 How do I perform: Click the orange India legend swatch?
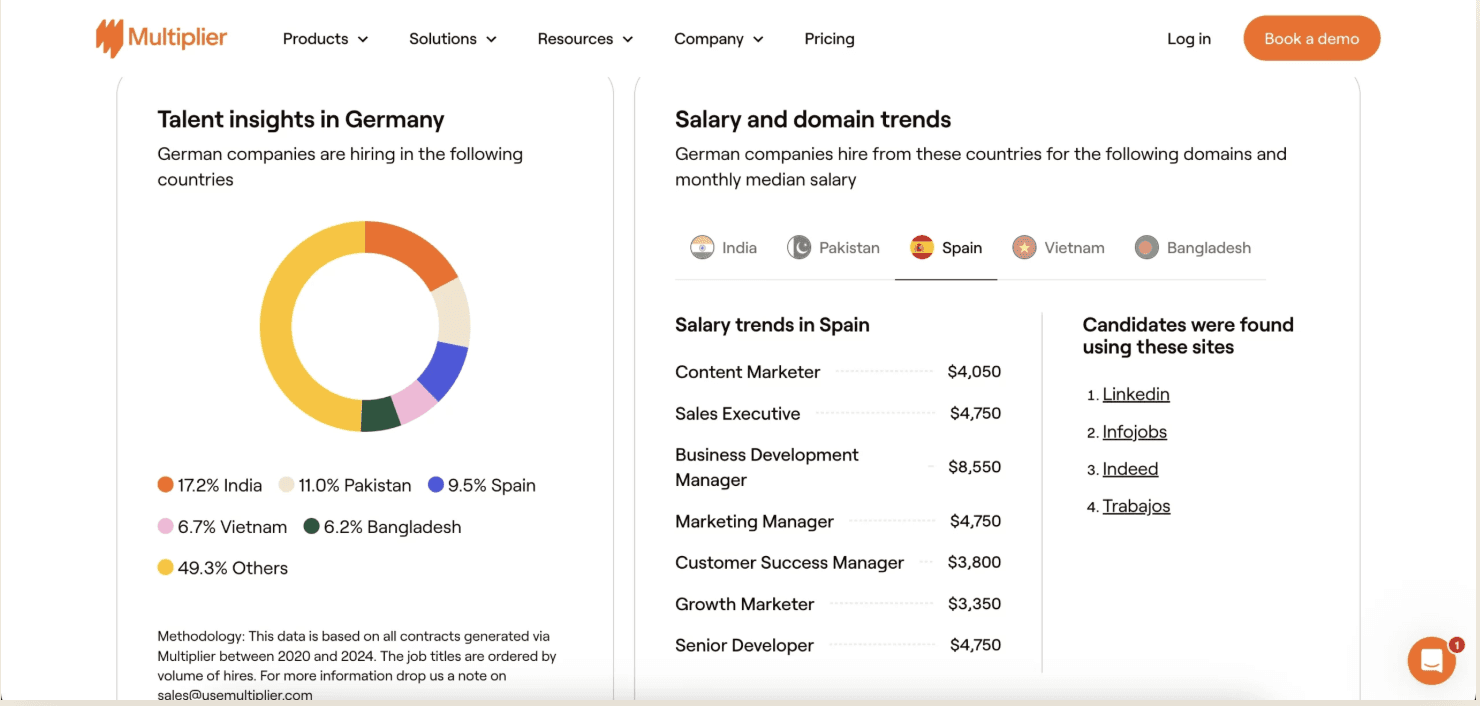[x=165, y=485]
